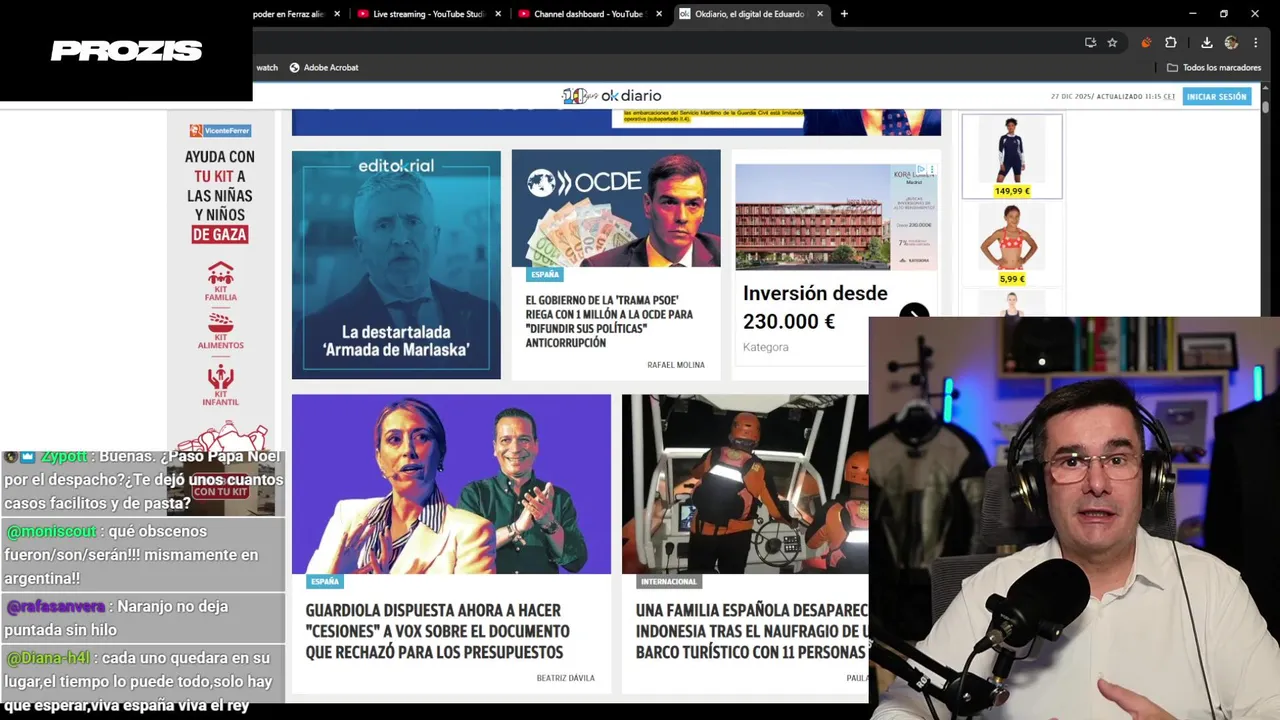Click the ESPAÑA tag on the OCDE article

(x=545, y=274)
